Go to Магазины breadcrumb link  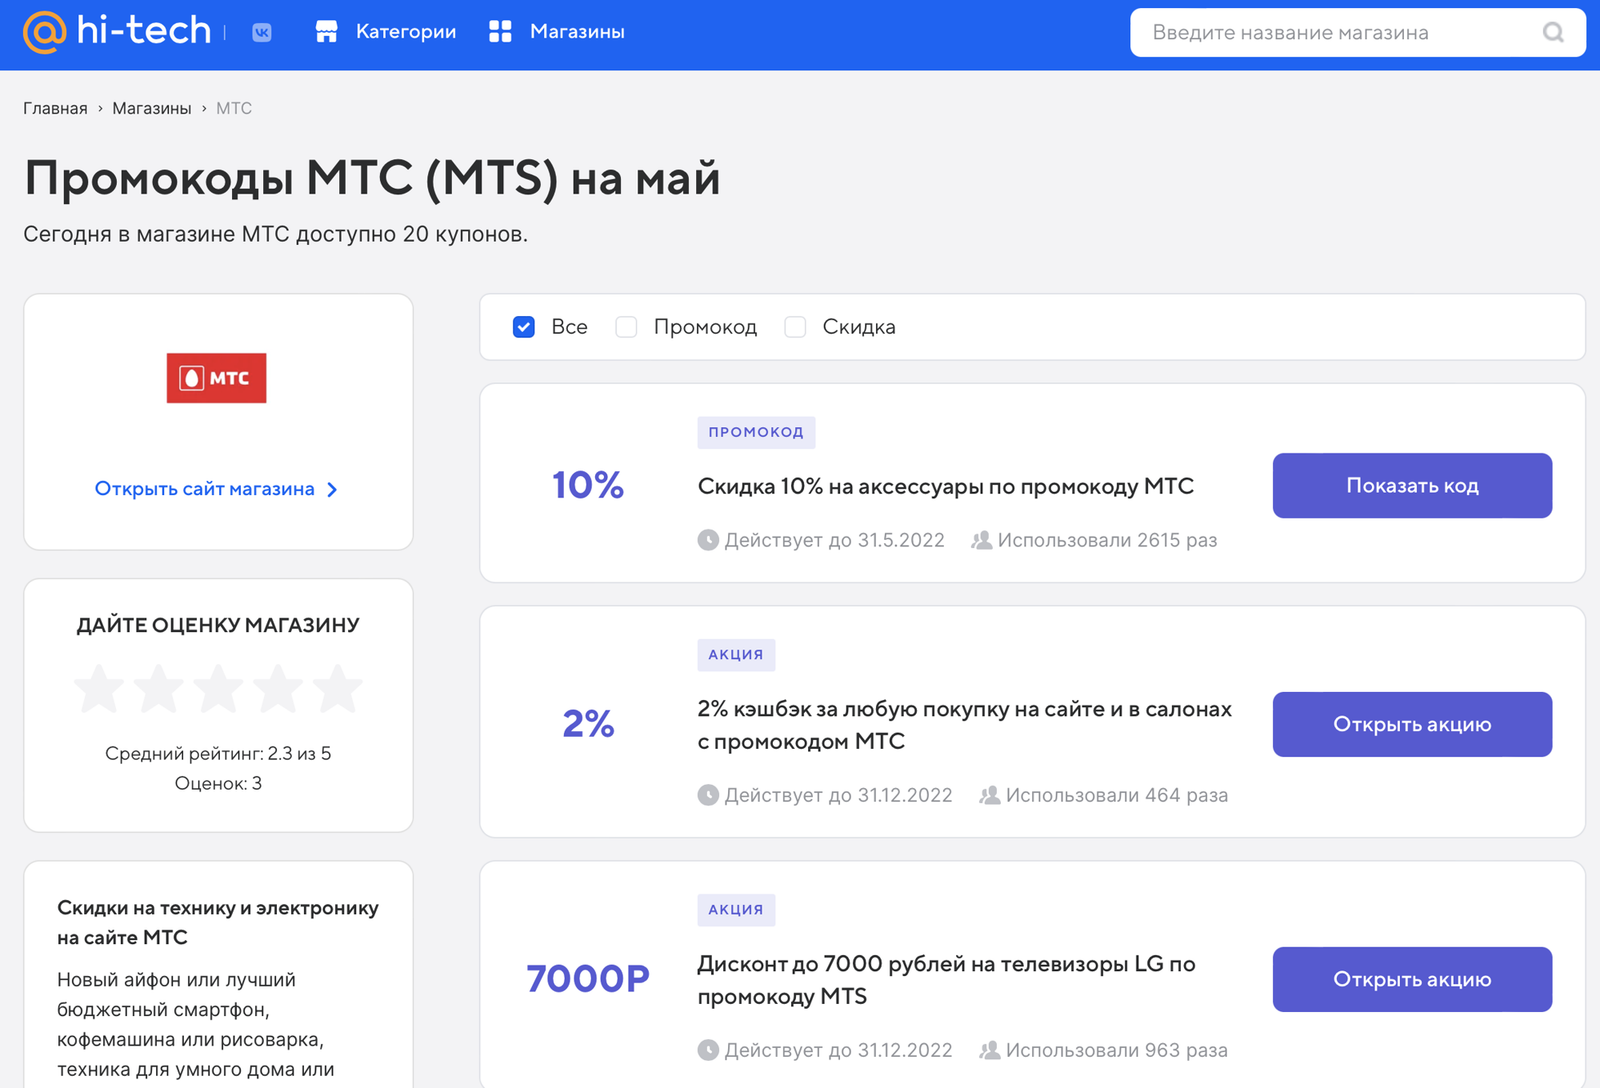[x=152, y=108]
